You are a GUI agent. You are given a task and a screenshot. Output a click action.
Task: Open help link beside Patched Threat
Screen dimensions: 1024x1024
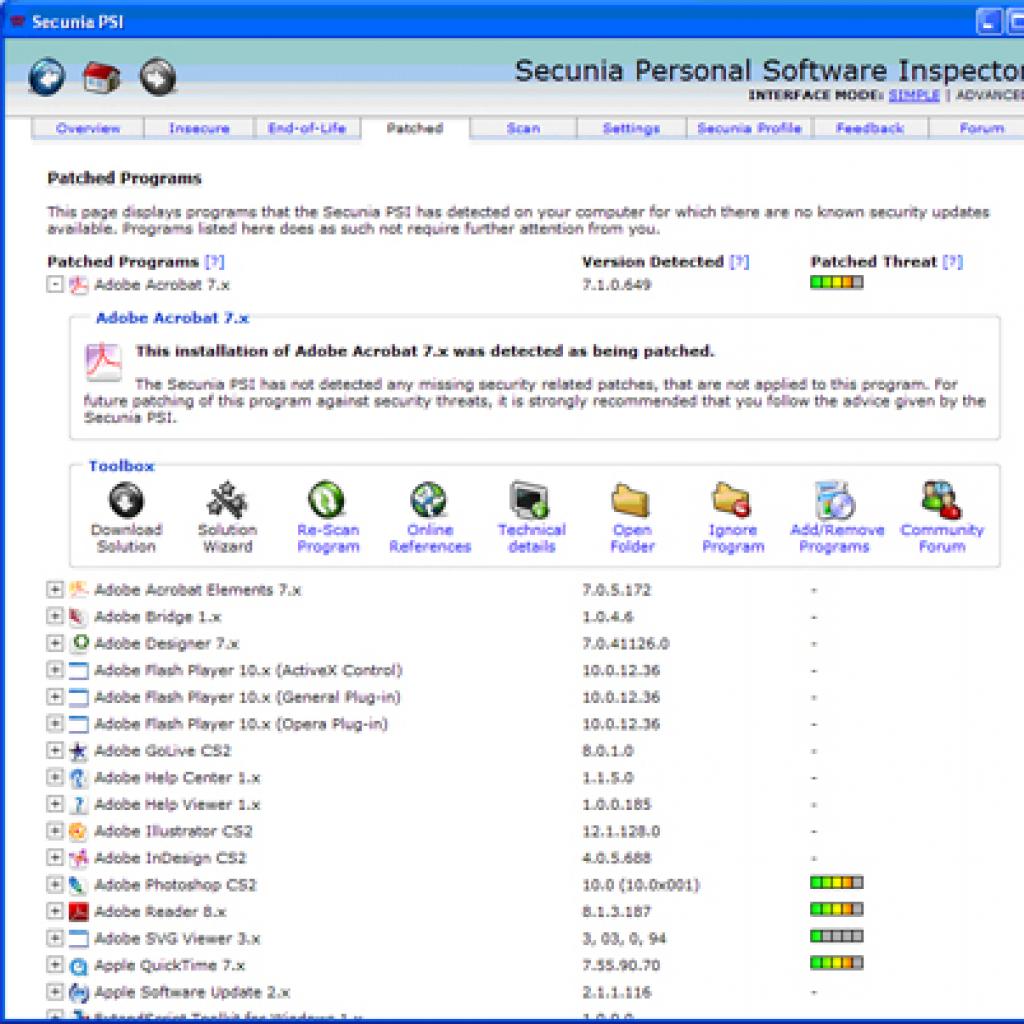click(x=953, y=262)
